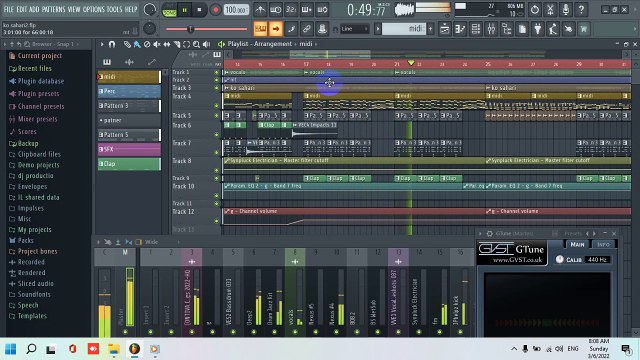This screenshot has width=640, height=360.
Task: Open GTune plugin gear options
Action: [x=489, y=233]
